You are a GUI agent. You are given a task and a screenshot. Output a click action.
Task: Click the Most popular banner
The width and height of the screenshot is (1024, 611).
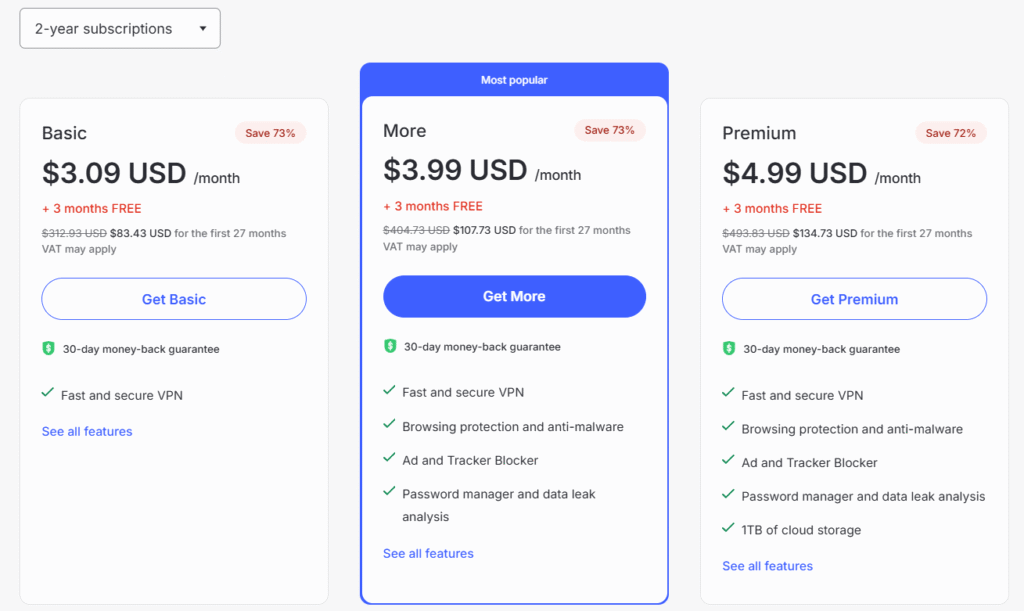coord(514,80)
